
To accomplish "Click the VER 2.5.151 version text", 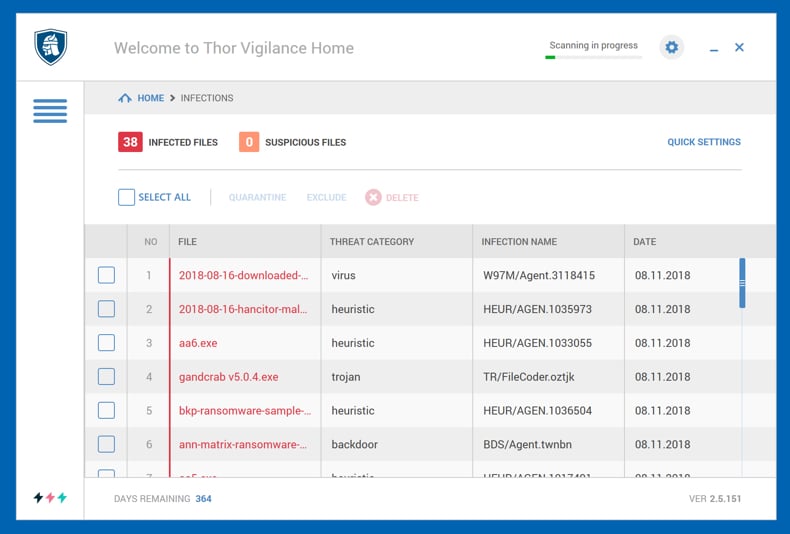I will (x=715, y=499).
